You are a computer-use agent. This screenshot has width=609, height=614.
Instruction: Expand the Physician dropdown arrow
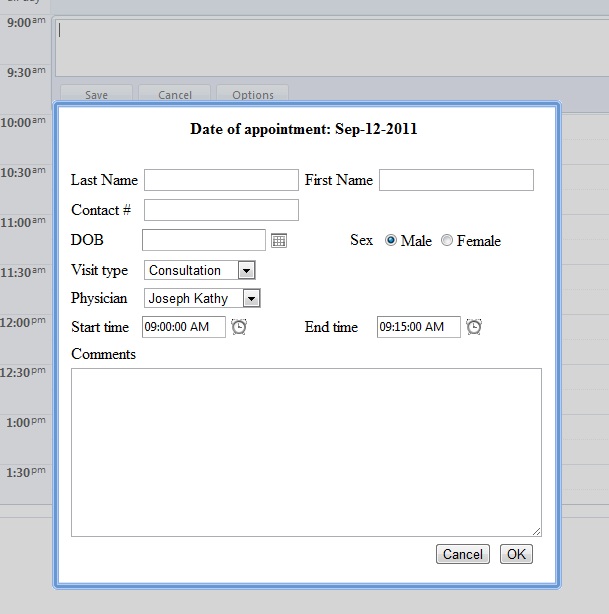click(251, 298)
